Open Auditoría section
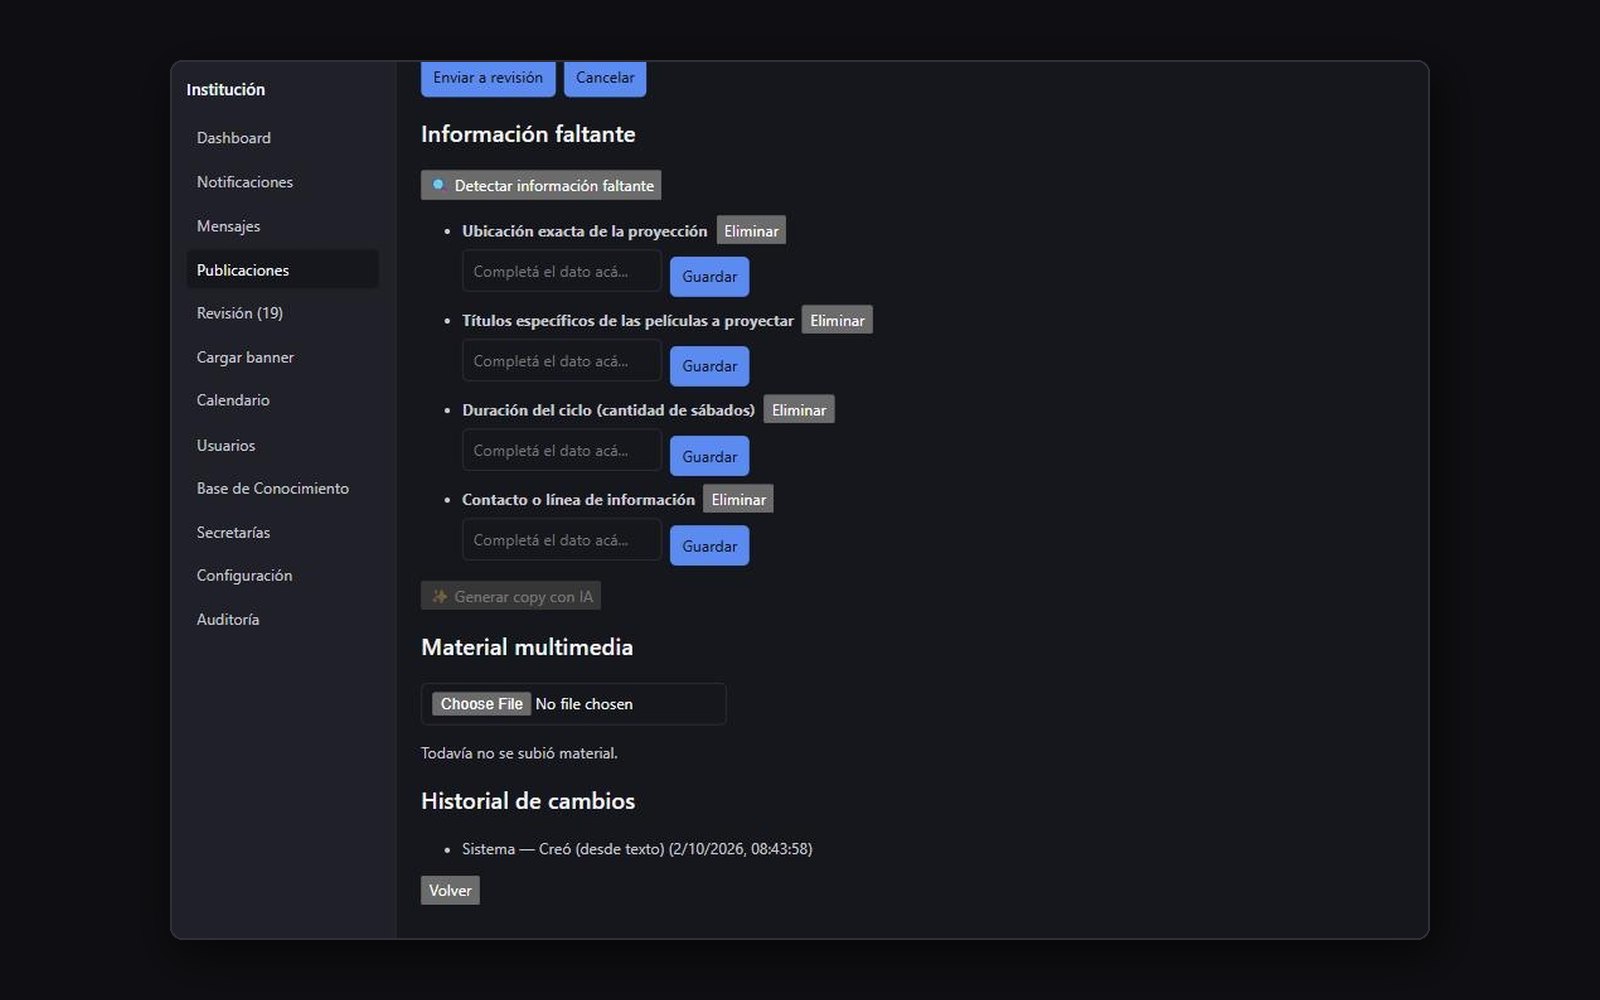 point(282,619)
